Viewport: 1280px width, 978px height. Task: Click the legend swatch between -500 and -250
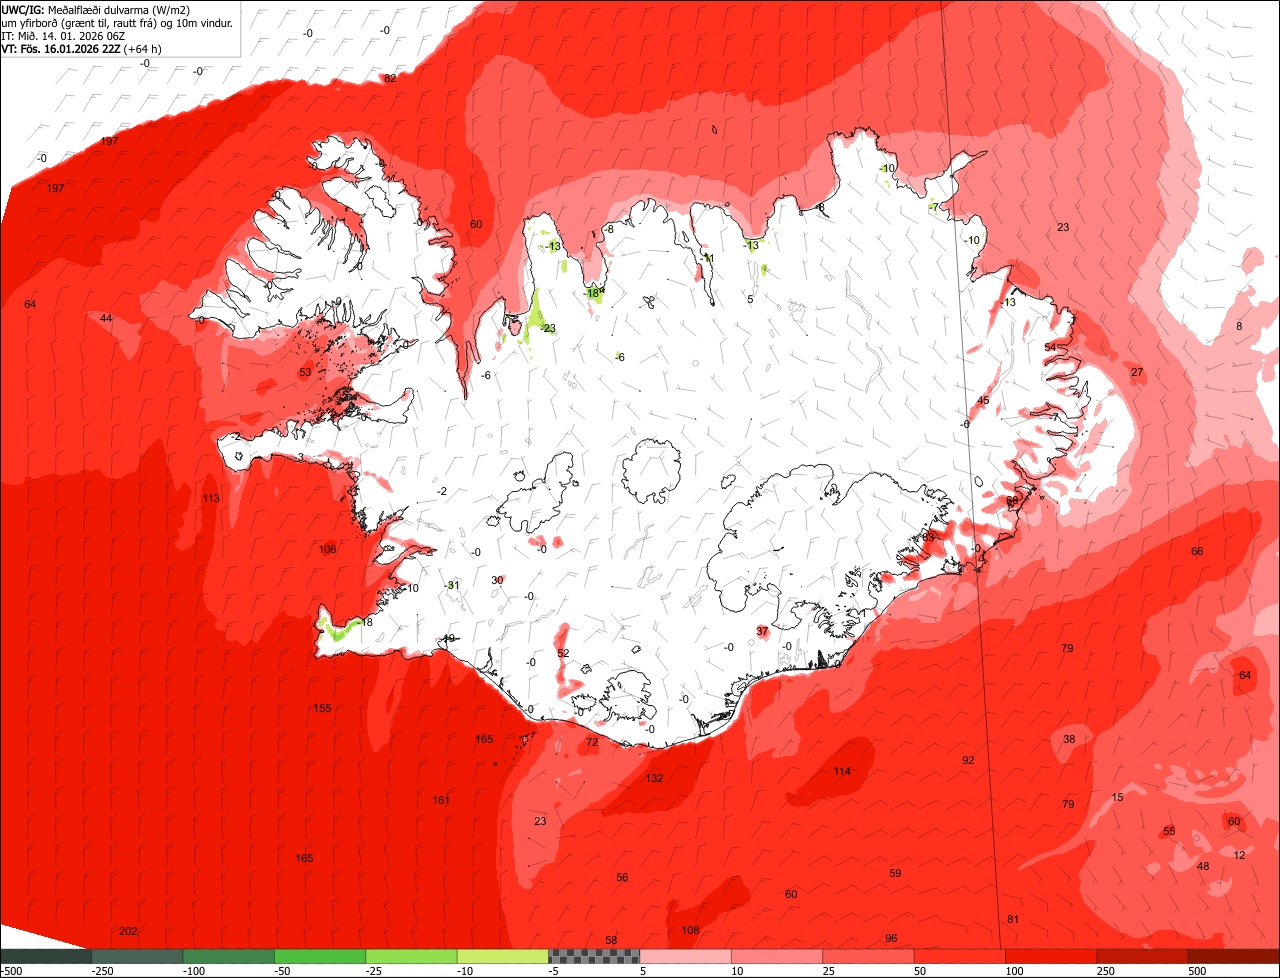click(x=45, y=956)
